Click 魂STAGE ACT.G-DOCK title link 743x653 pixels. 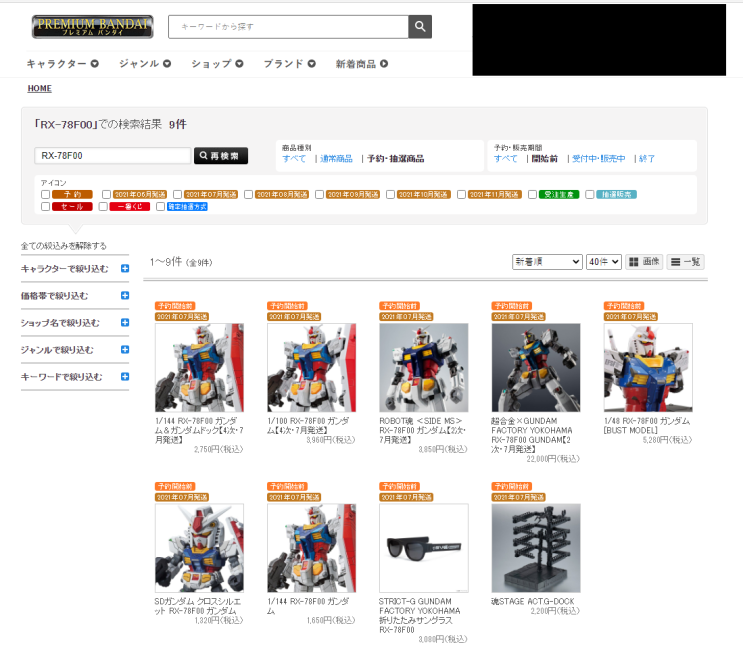point(533,601)
